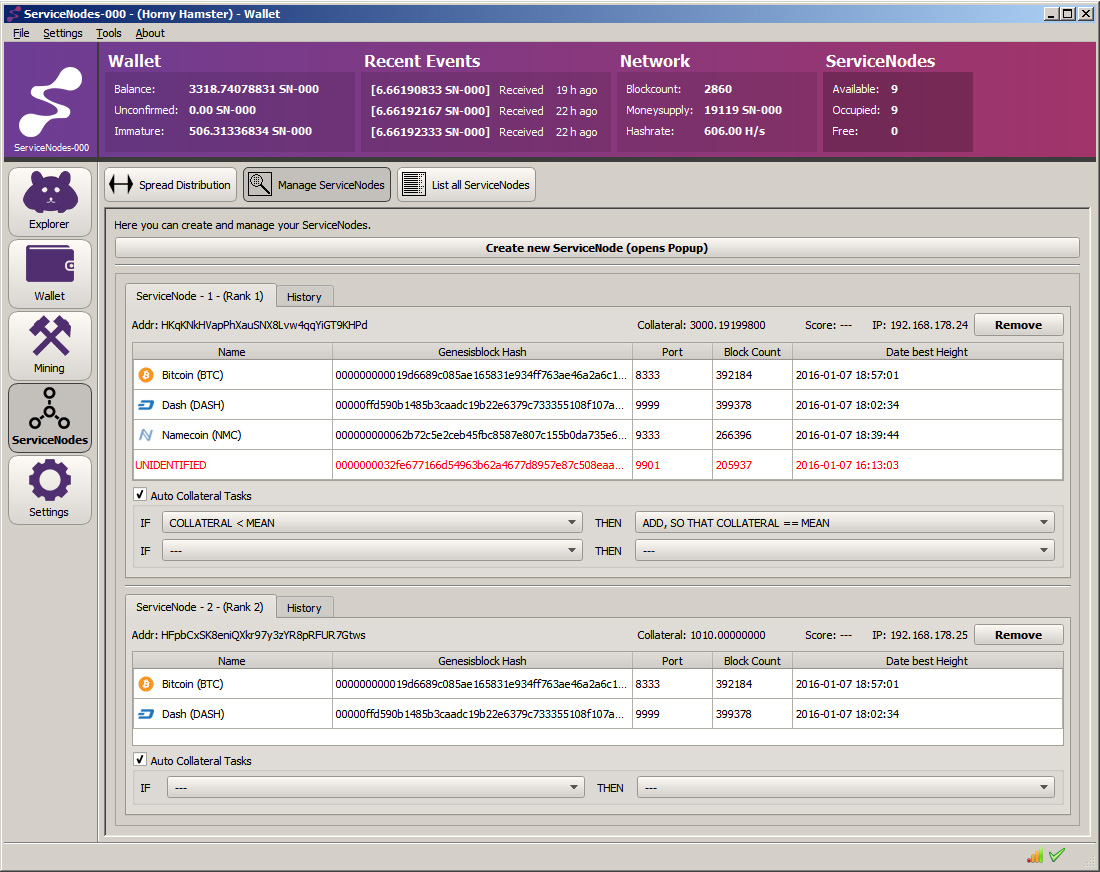Toggle Auto Collateral Tasks for ServiceNode 2
The height and width of the screenshot is (872, 1100).
click(x=140, y=760)
